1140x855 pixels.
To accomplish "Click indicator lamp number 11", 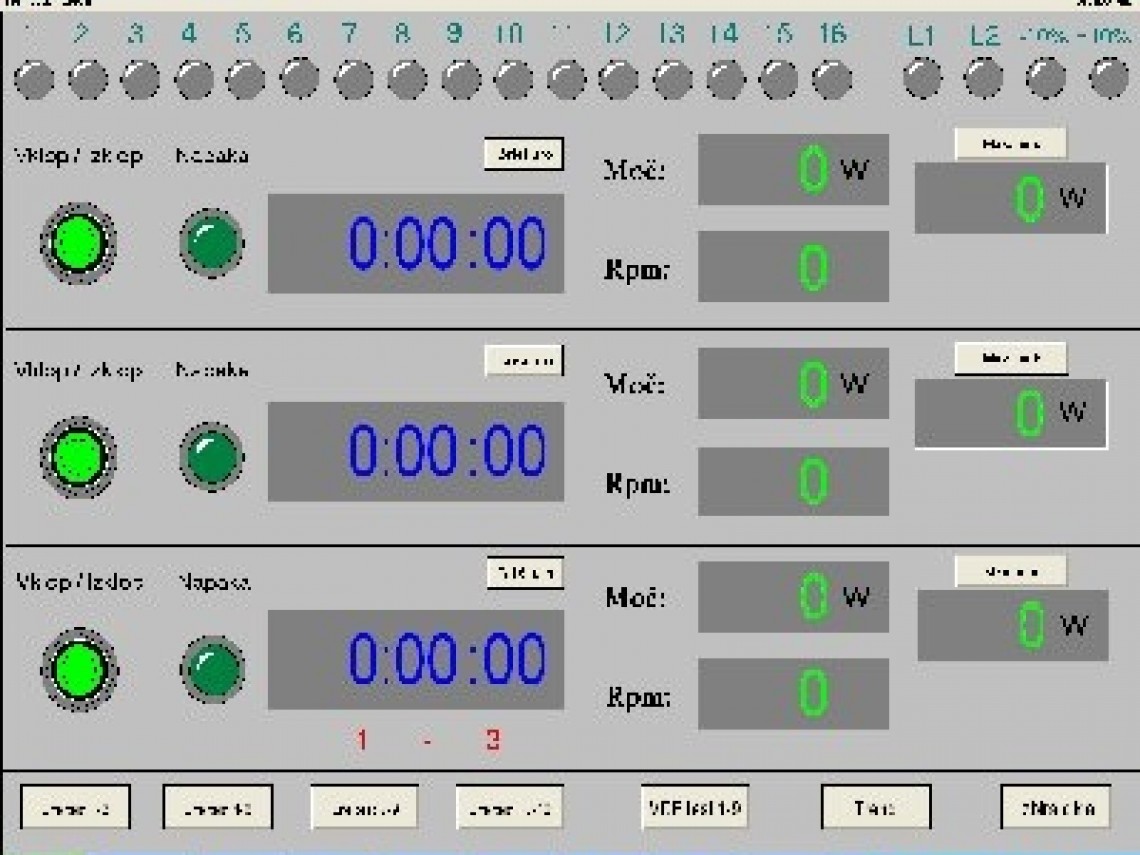I will point(566,79).
